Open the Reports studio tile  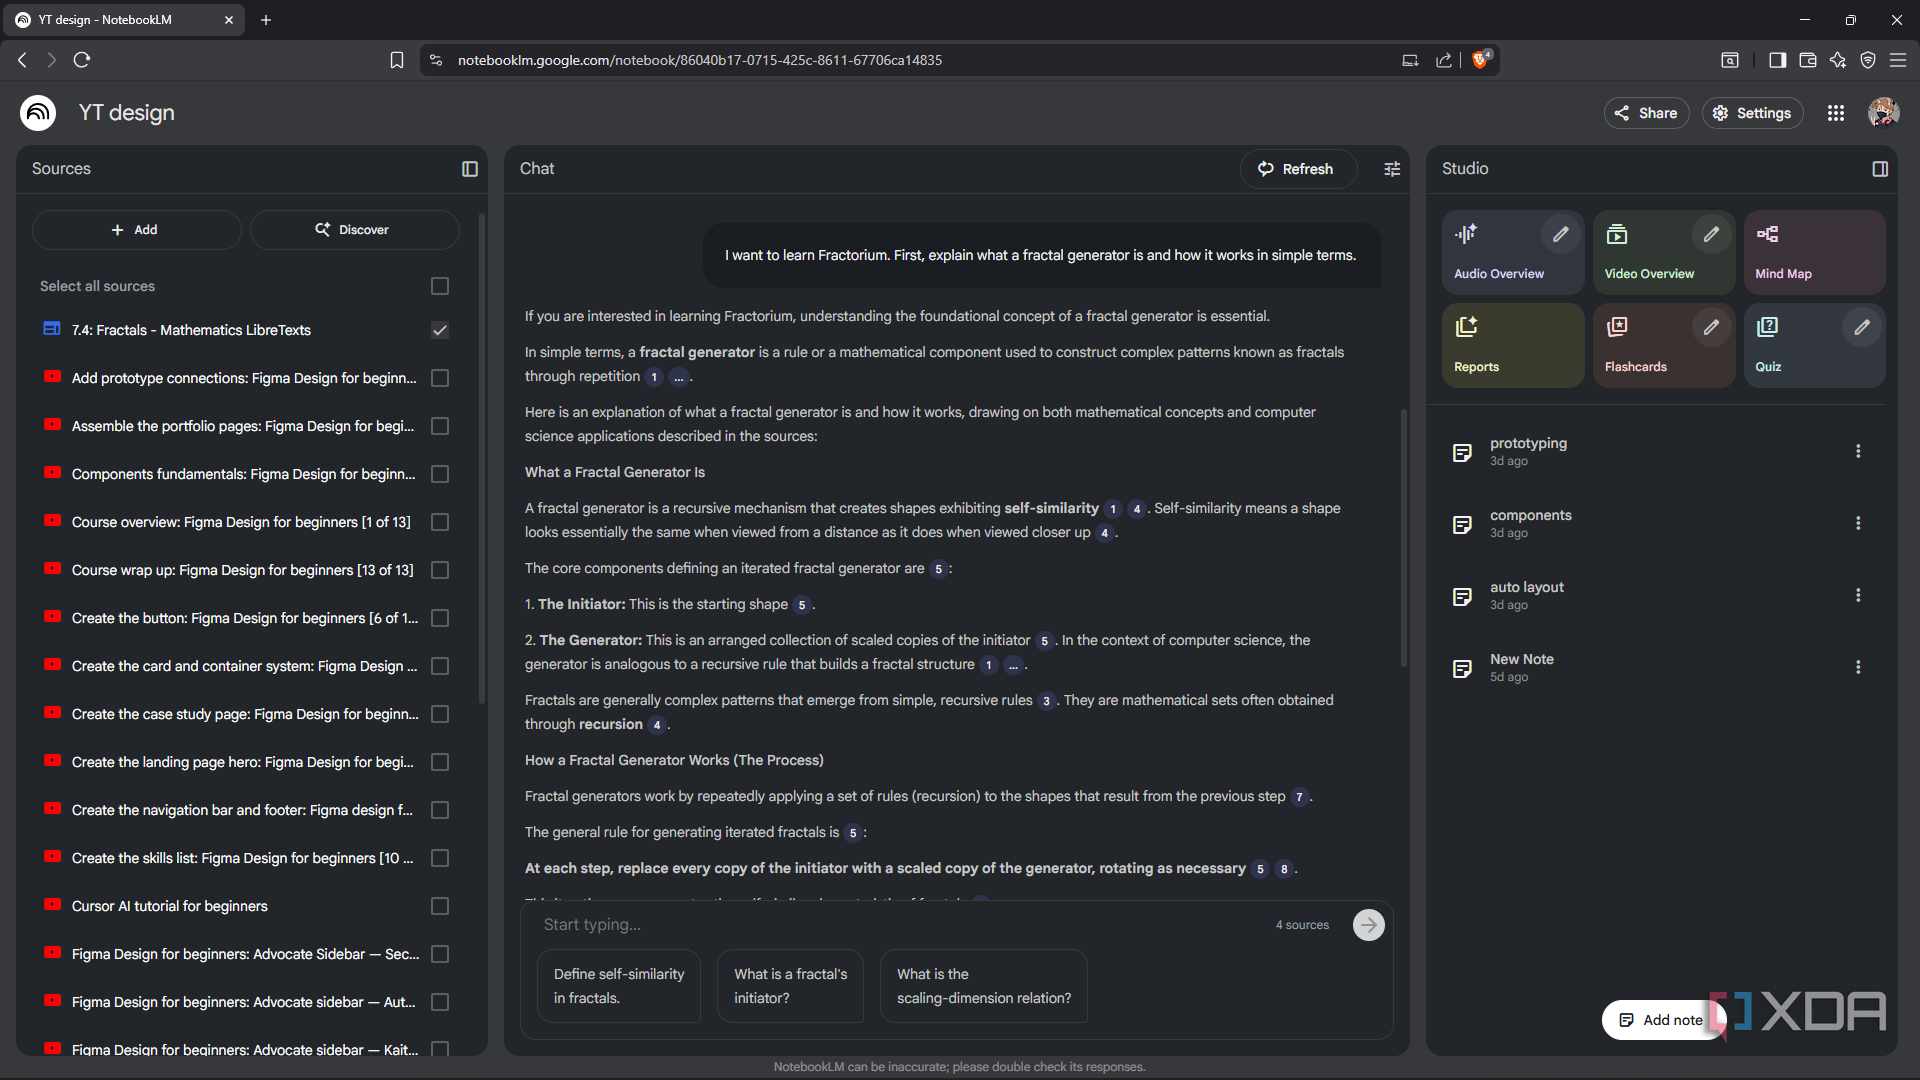point(1513,345)
